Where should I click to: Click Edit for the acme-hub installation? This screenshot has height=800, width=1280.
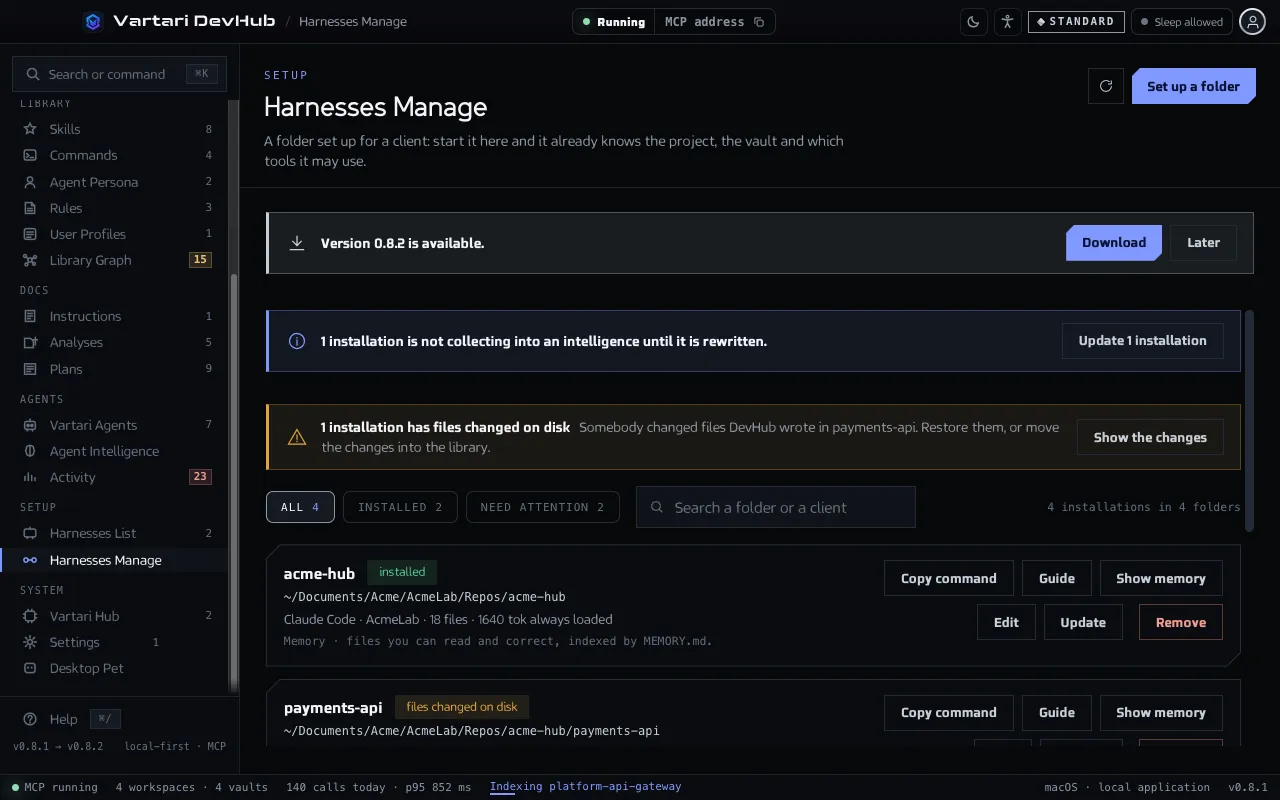click(1006, 622)
